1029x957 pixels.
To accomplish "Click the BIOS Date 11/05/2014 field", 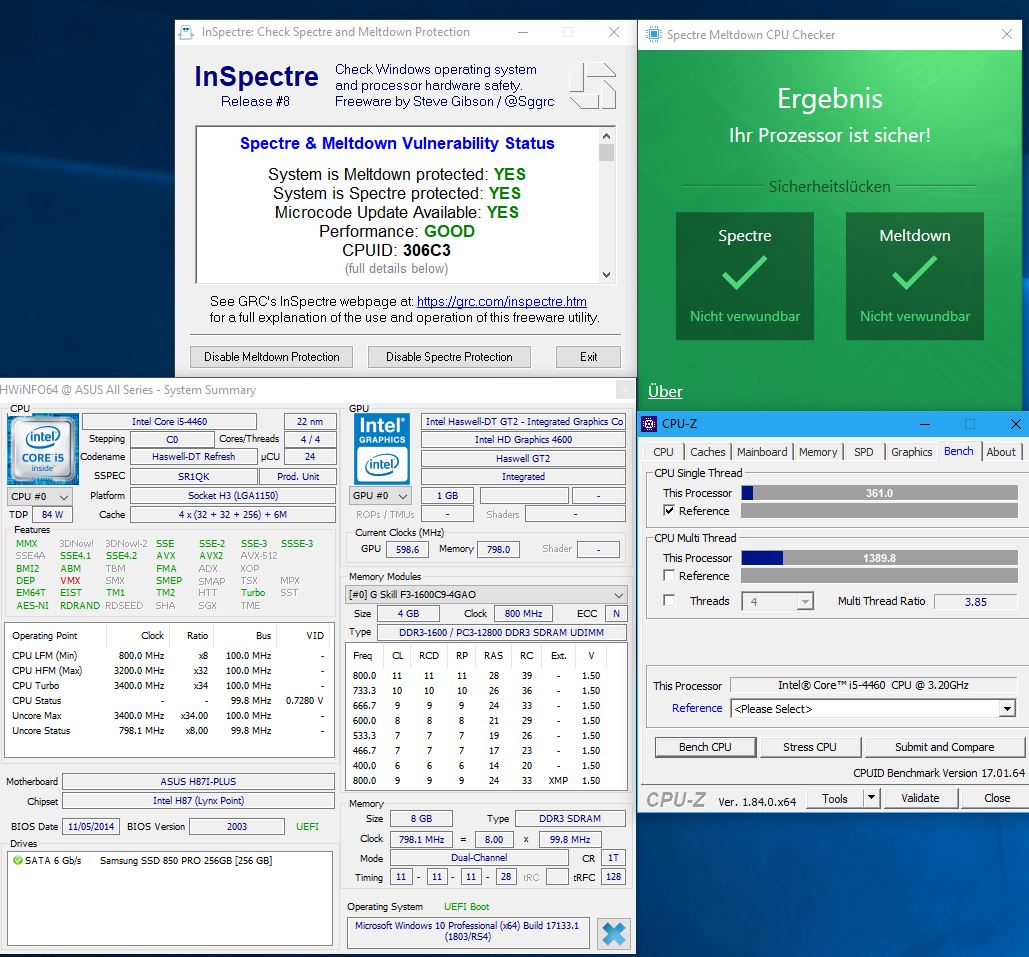I will click(x=91, y=826).
